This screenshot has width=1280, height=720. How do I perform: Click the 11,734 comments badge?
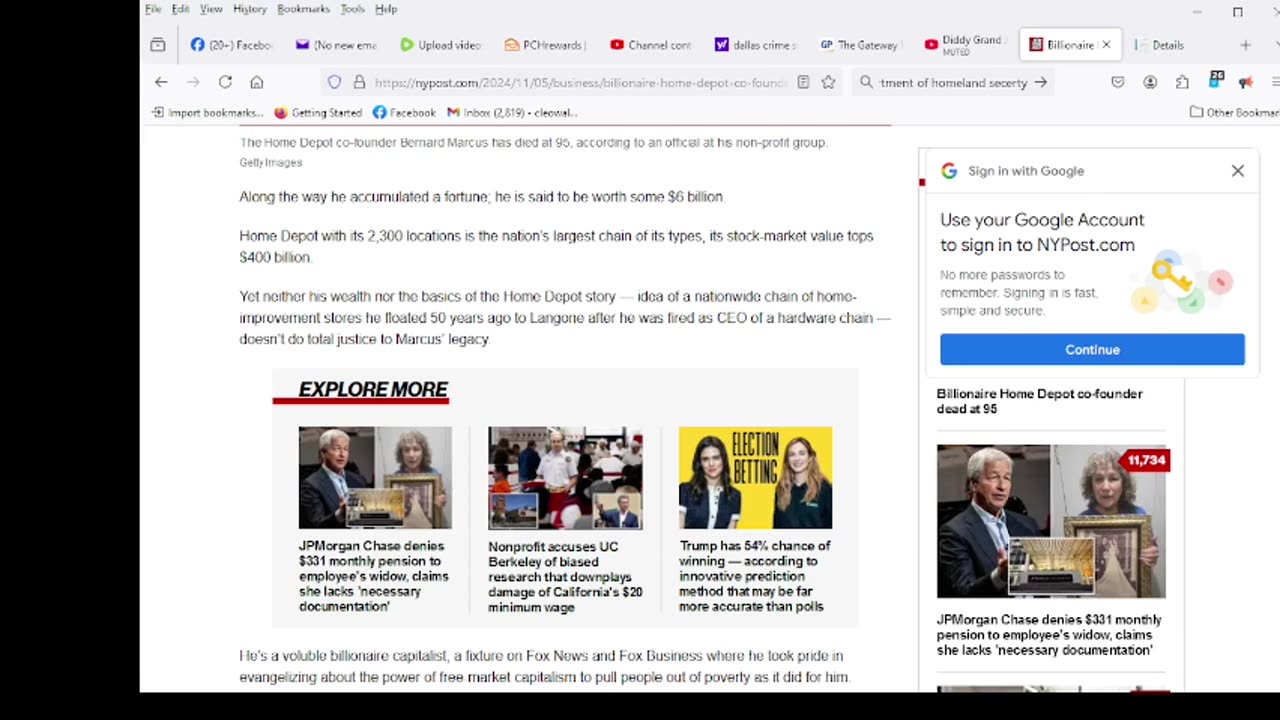[x=1145, y=460]
